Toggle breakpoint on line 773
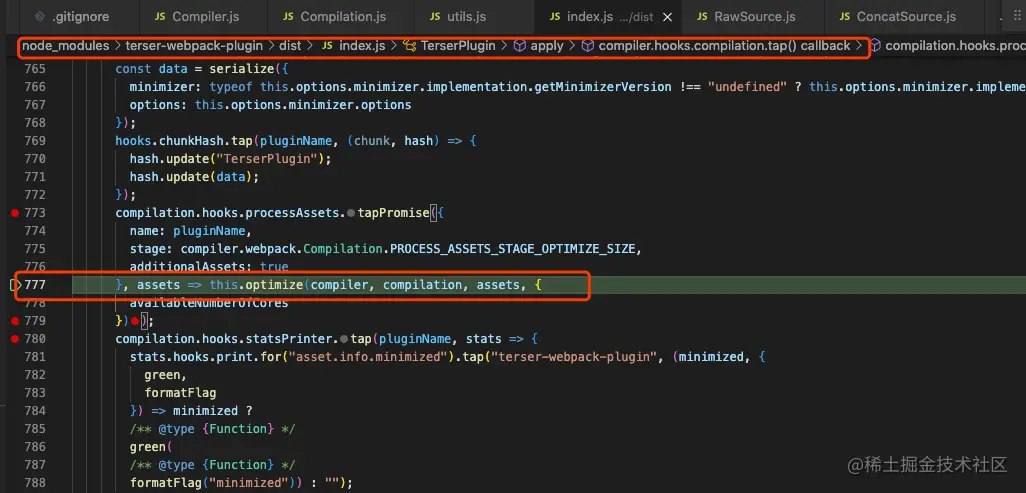The image size is (1026, 493). click(14, 213)
